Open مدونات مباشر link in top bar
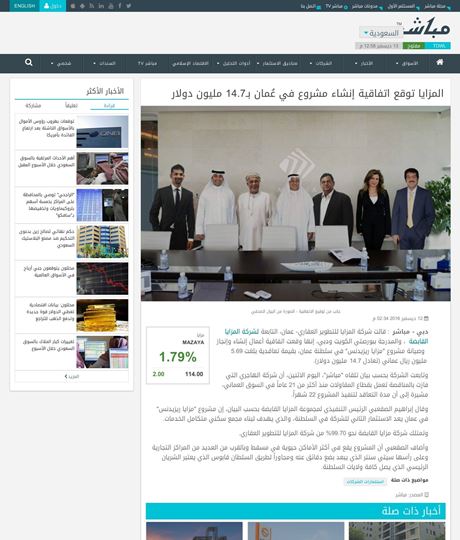The width and height of the screenshot is (460, 540). tap(367, 6)
